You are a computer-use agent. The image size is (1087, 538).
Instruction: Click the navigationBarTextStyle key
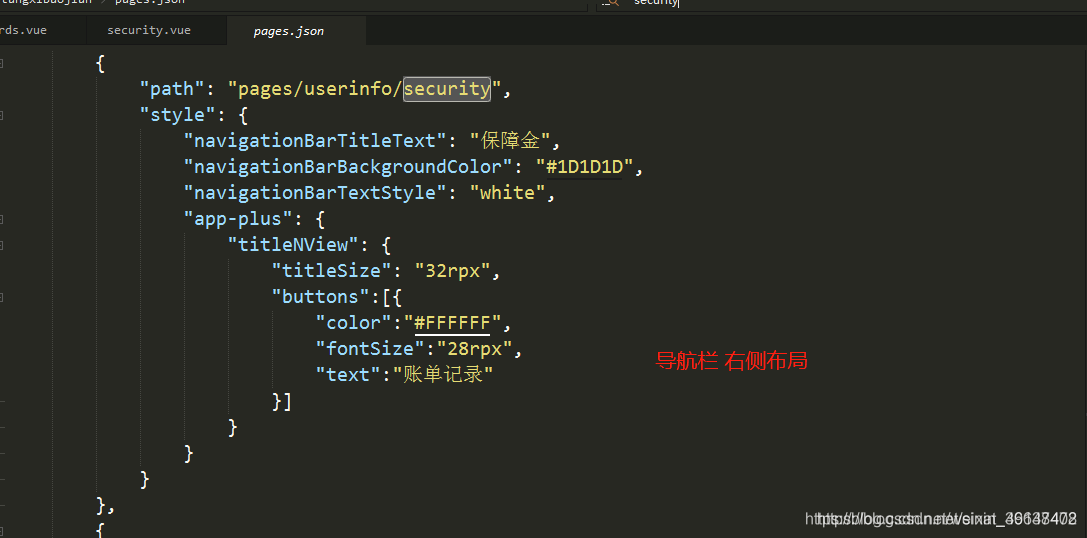313,193
